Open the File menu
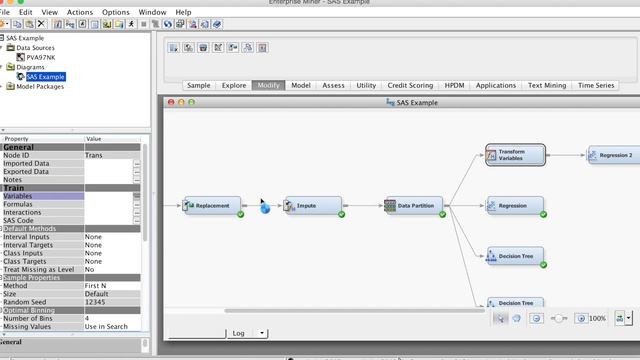The height and width of the screenshot is (360, 640). (4, 12)
